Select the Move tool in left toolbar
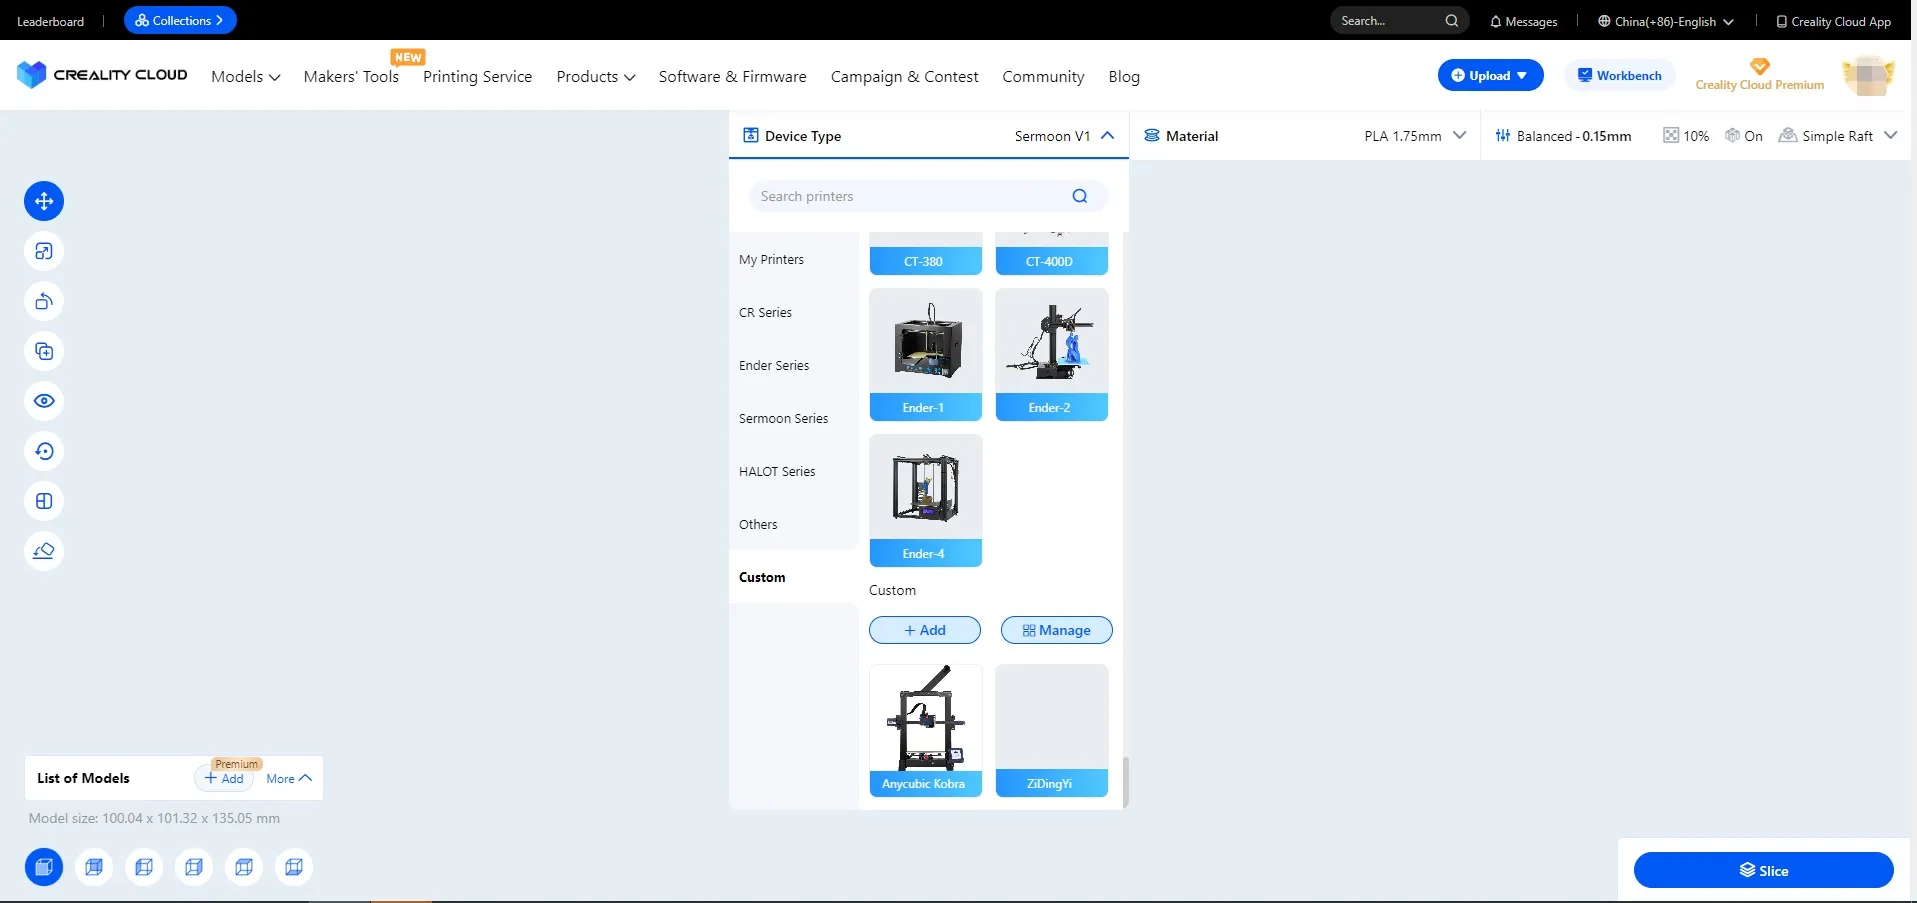The width and height of the screenshot is (1917, 903). click(44, 201)
